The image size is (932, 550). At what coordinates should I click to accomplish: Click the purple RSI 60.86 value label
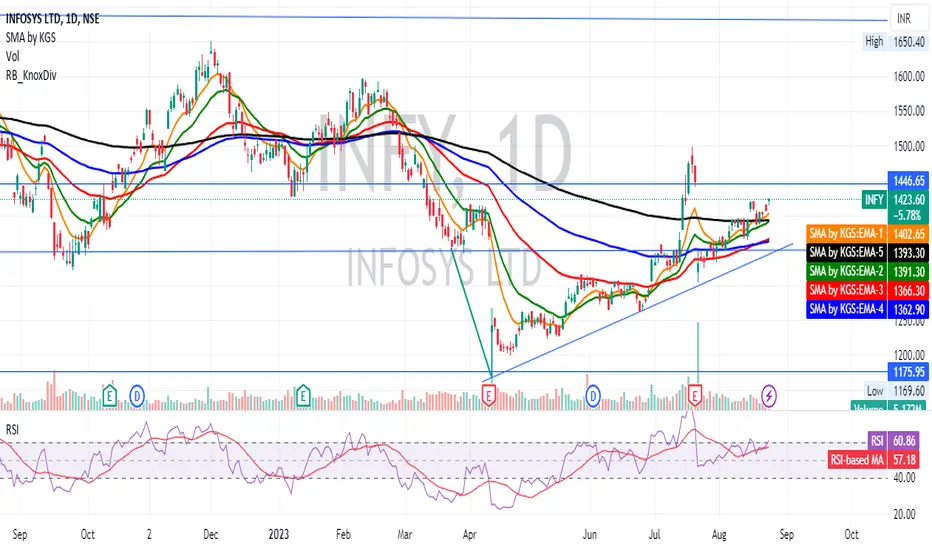[x=893, y=441]
